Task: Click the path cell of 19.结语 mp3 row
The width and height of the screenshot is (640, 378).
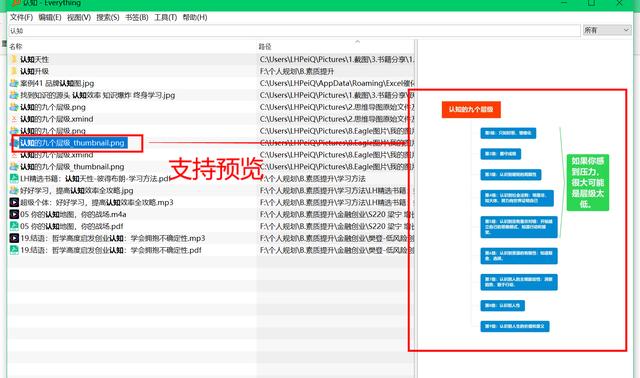Action: 336,238
